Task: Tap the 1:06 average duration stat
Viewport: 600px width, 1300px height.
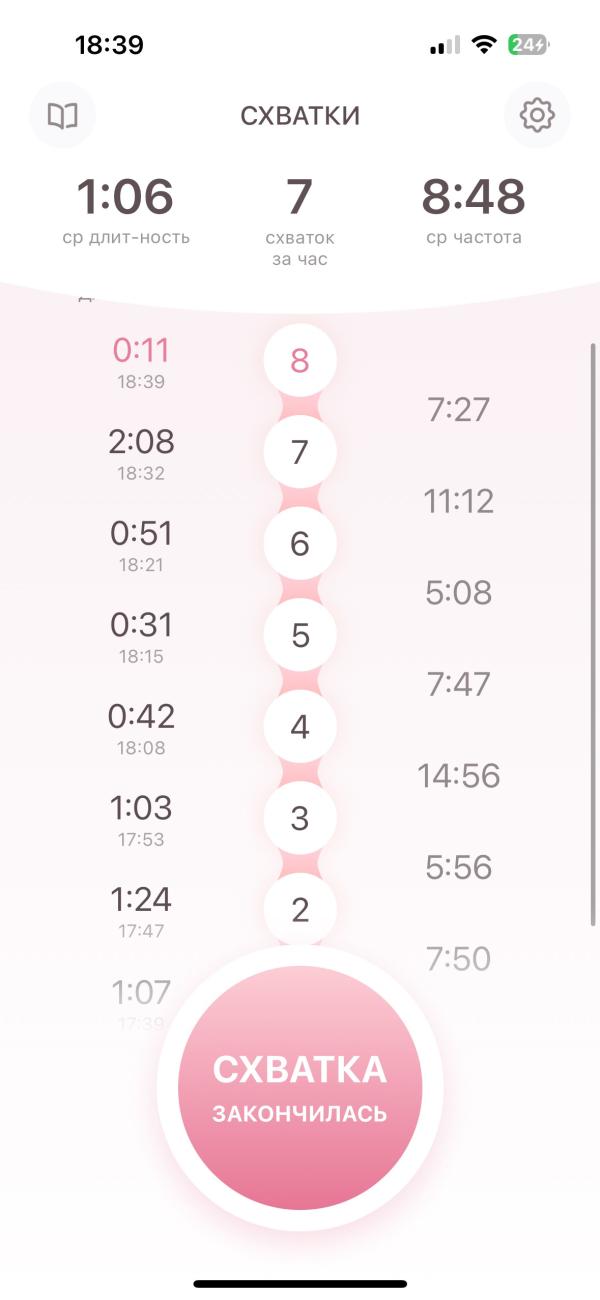Action: [126, 197]
